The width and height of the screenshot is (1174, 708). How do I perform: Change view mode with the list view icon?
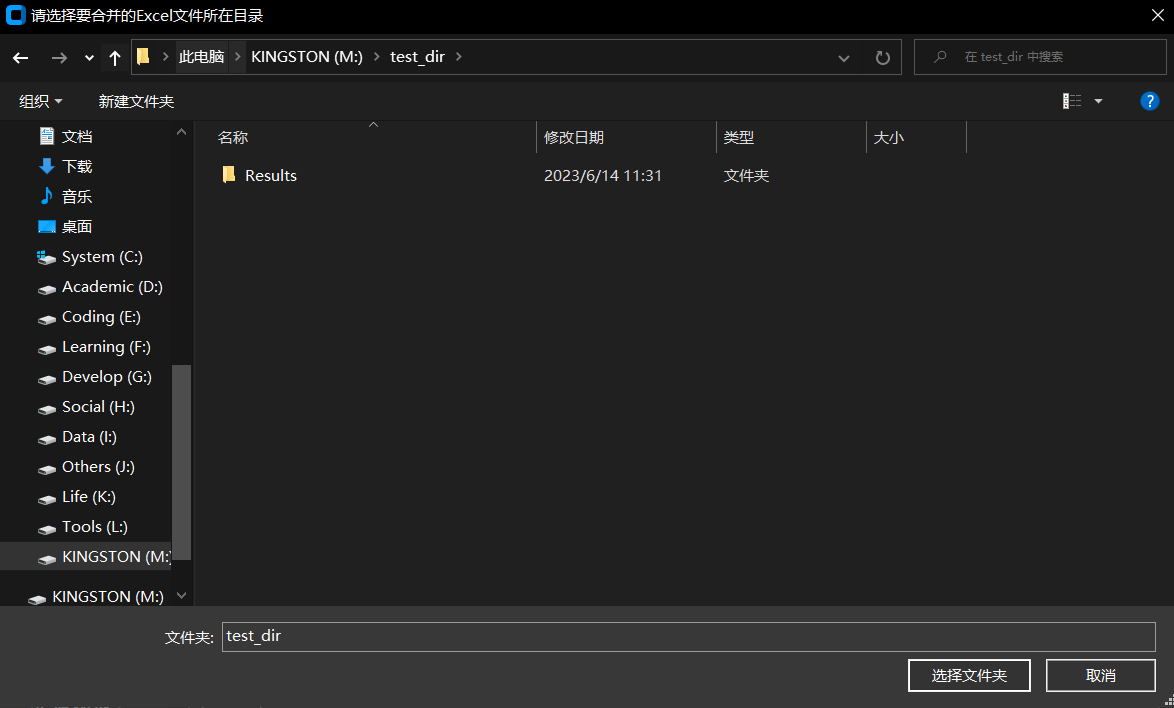pyautogui.click(x=1072, y=101)
